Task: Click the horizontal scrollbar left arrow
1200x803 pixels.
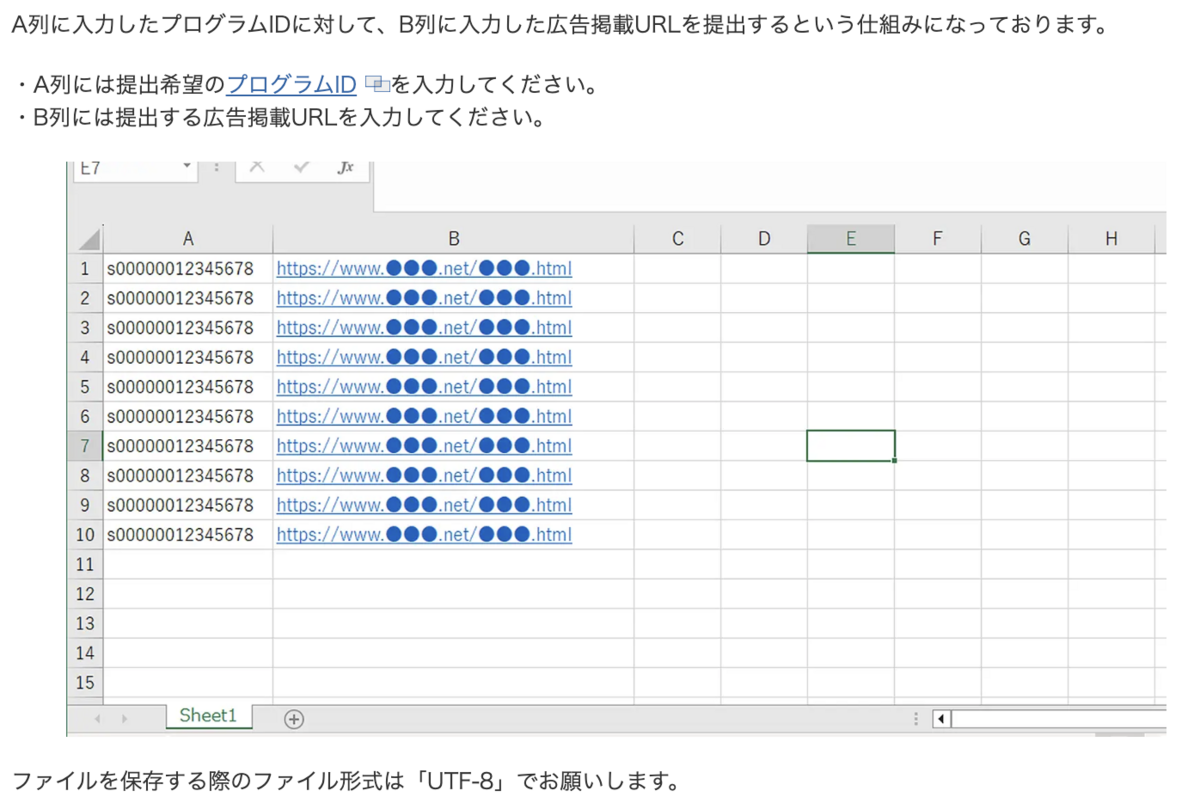Action: (x=940, y=718)
